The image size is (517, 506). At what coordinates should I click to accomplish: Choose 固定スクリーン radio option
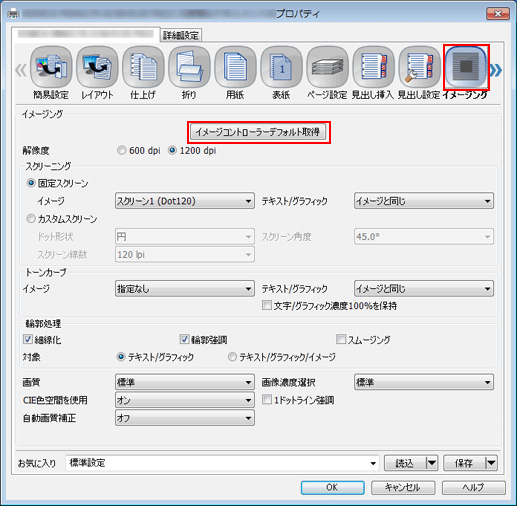(57, 183)
